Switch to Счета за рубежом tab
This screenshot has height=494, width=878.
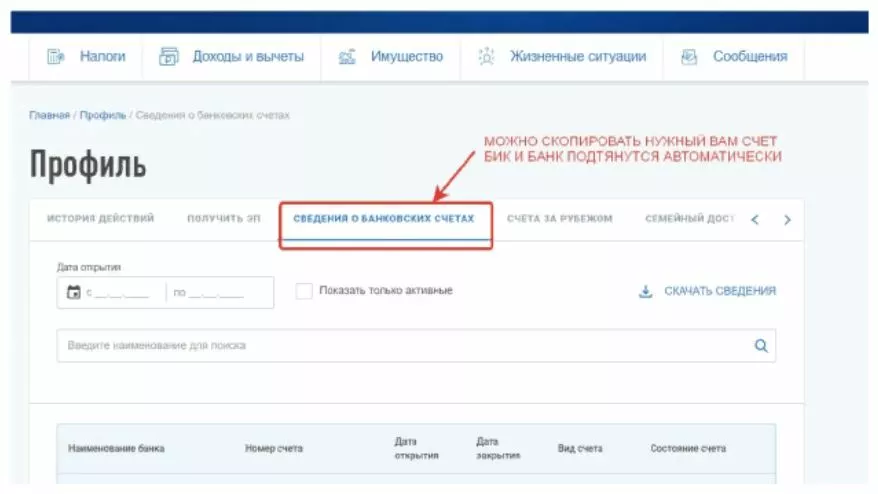coord(559,218)
